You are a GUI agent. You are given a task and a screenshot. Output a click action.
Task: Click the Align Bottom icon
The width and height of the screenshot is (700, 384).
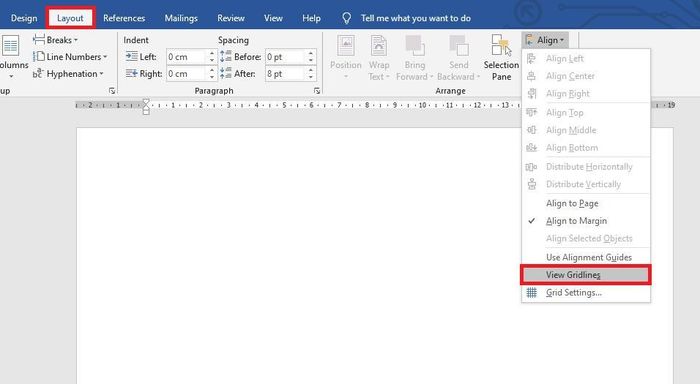531,147
